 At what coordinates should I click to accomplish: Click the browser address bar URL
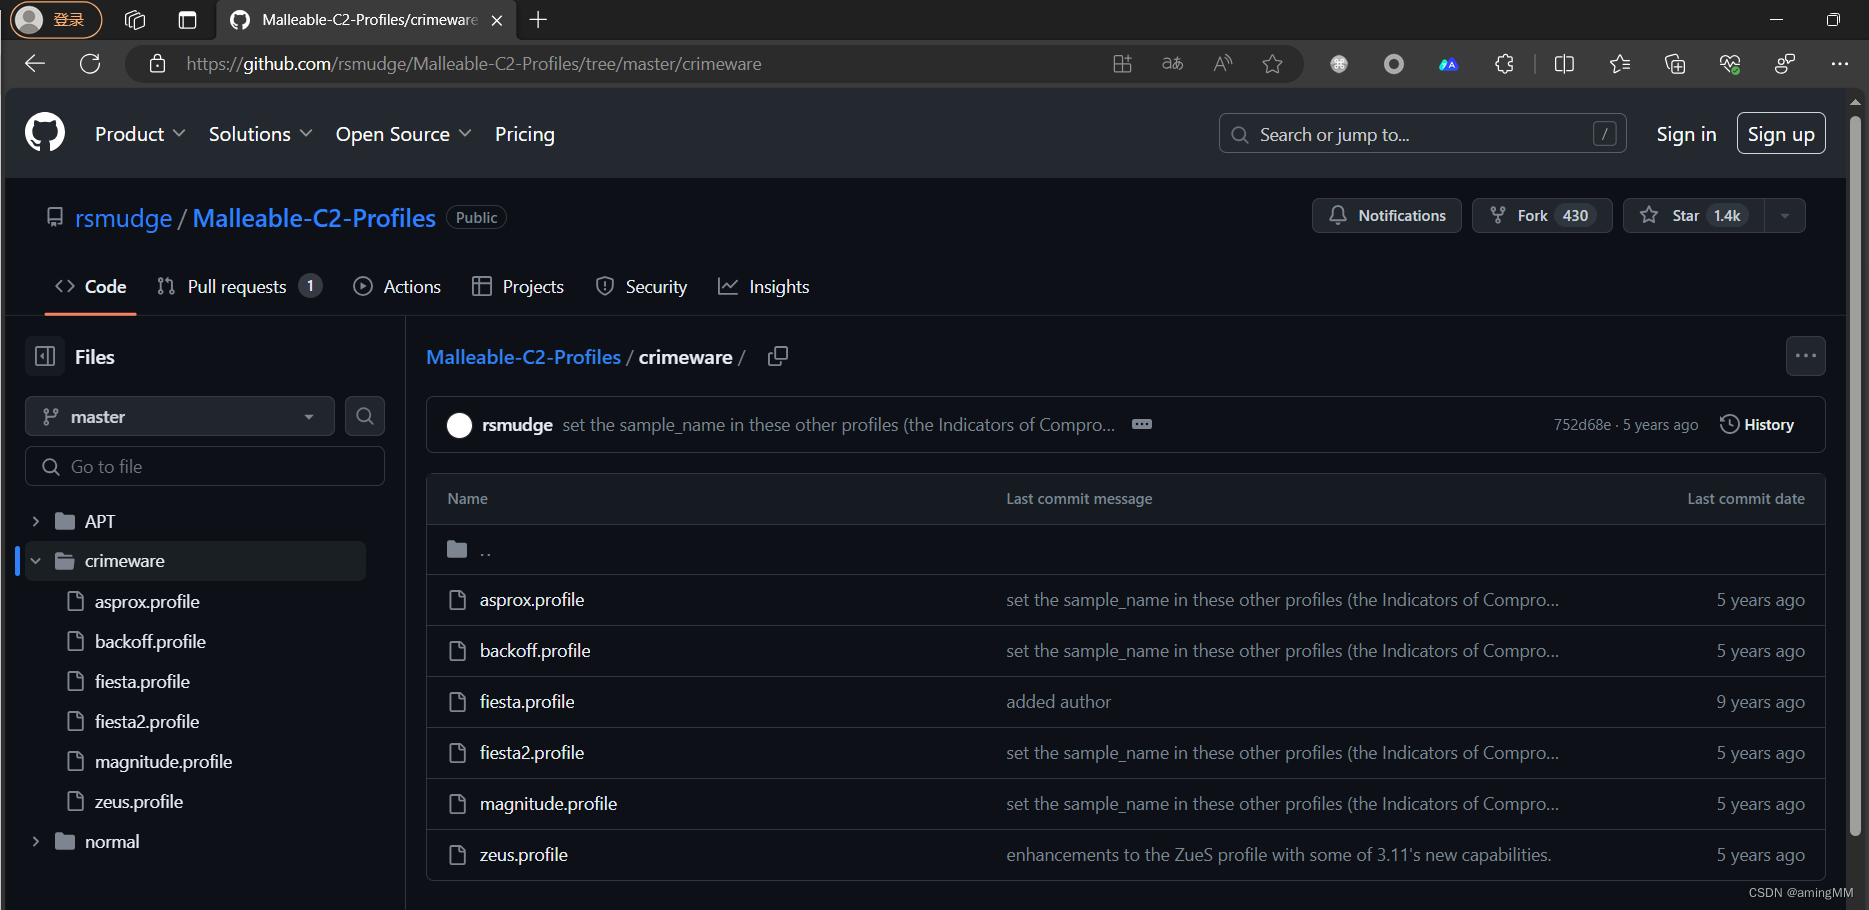point(474,64)
